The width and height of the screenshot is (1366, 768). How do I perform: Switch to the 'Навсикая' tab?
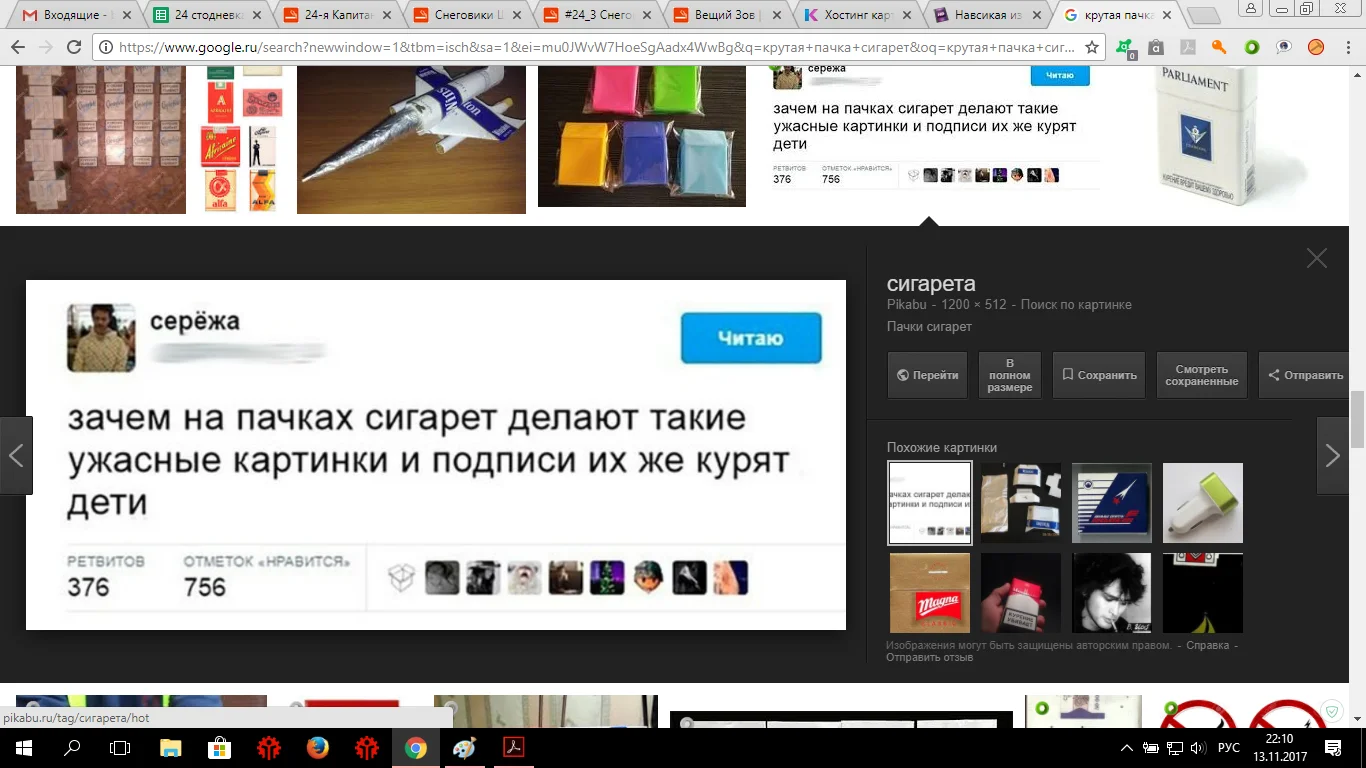[x=986, y=15]
